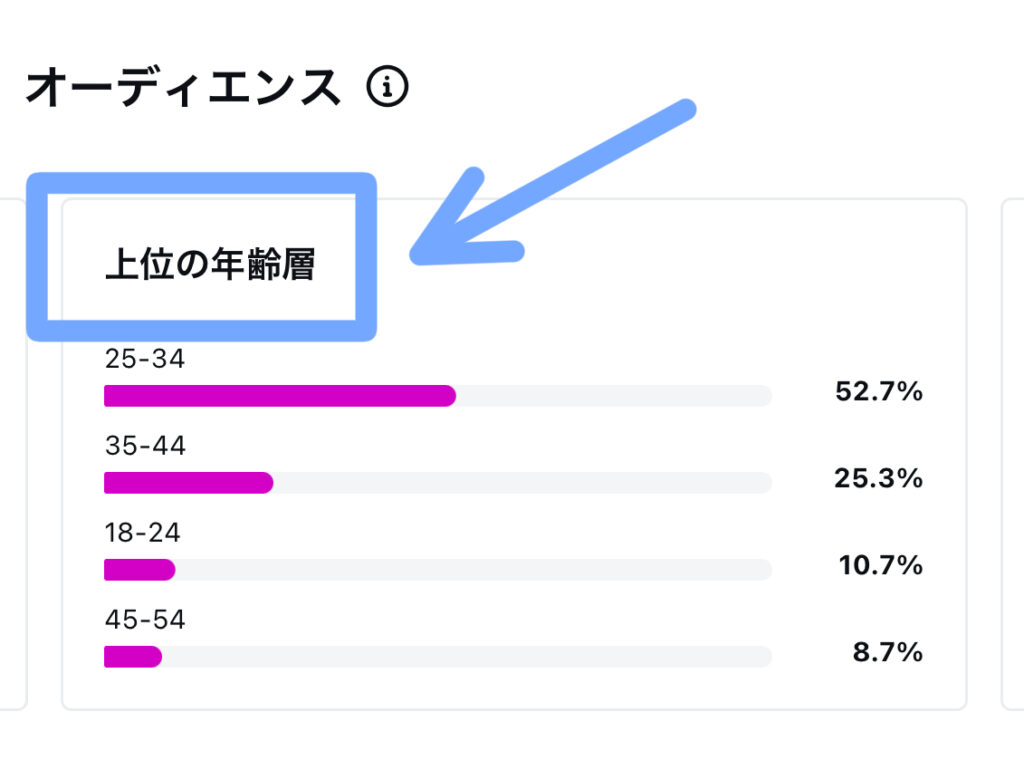Image resolution: width=1024 pixels, height=760 pixels.
Task: Click the 10.7% percentage value
Action: tap(880, 565)
